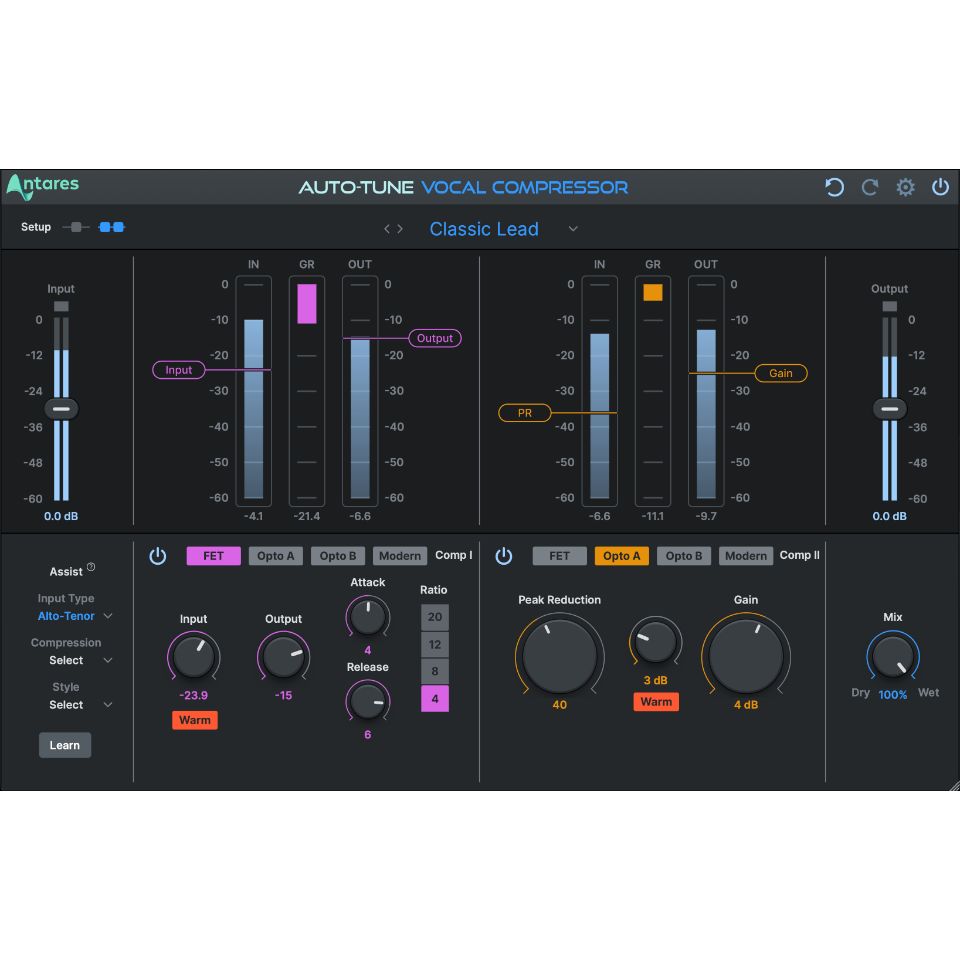960x960 pixels.
Task: Click the Warm button under the Input knob
Action: click(x=194, y=720)
